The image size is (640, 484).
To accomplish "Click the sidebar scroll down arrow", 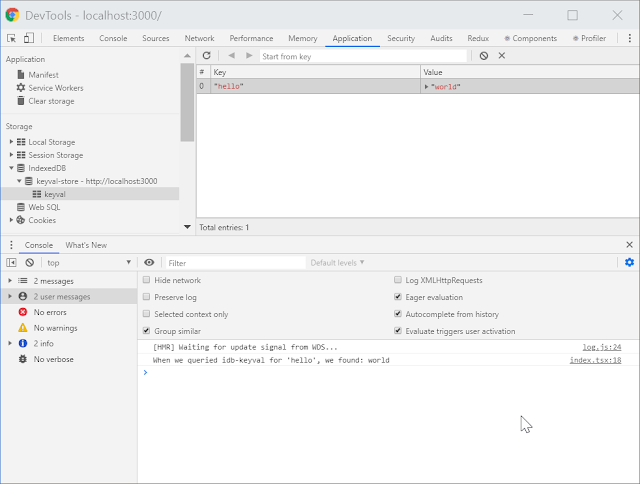I will (x=187, y=227).
